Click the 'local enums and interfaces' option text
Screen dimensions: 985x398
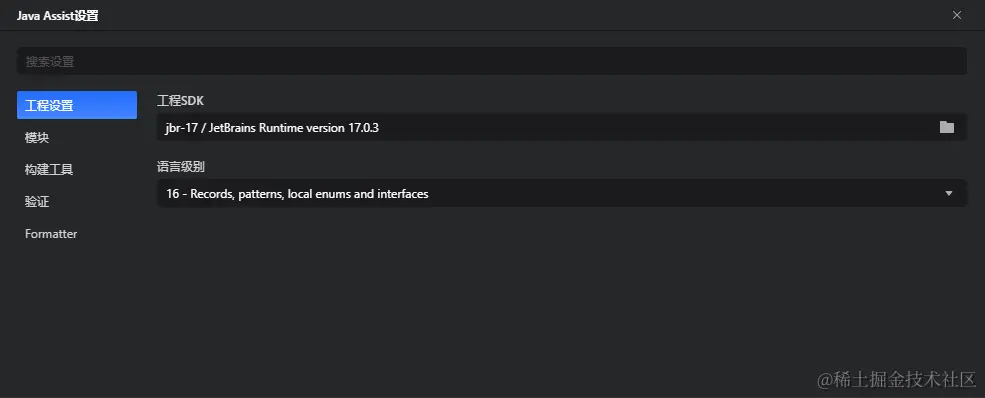click(358, 194)
